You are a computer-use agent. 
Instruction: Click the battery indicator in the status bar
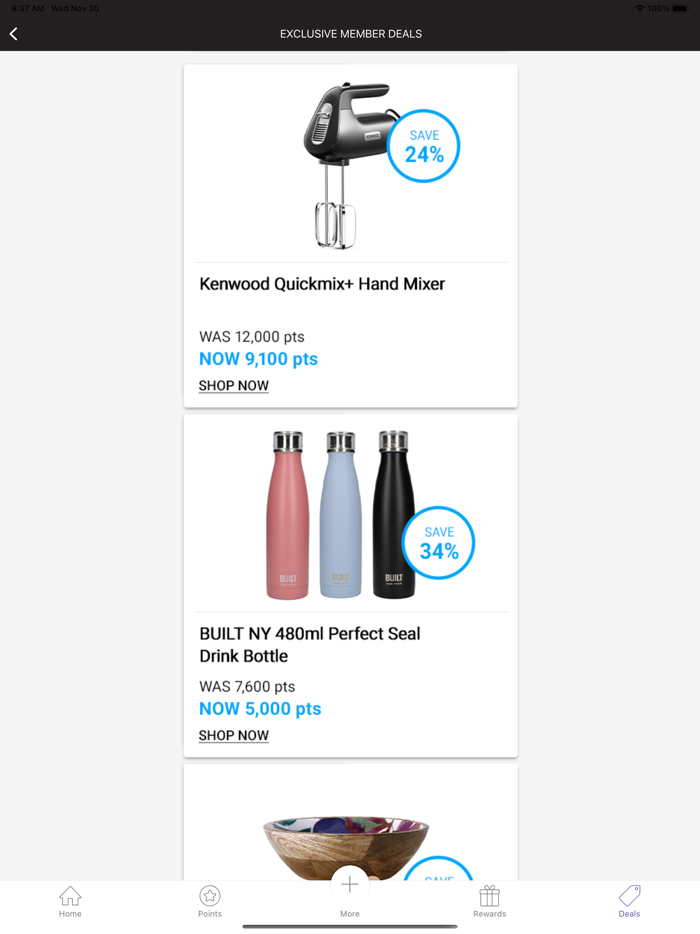679,8
